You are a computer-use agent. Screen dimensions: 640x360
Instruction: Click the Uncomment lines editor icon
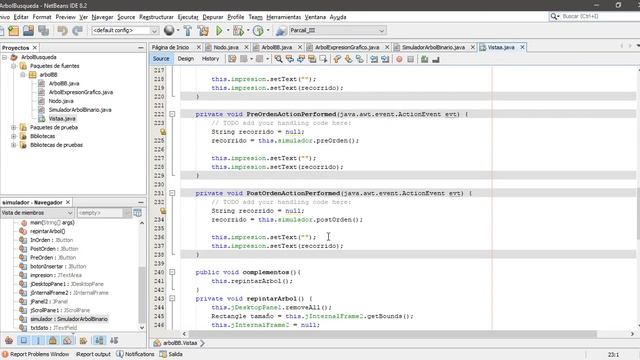(x=436, y=59)
